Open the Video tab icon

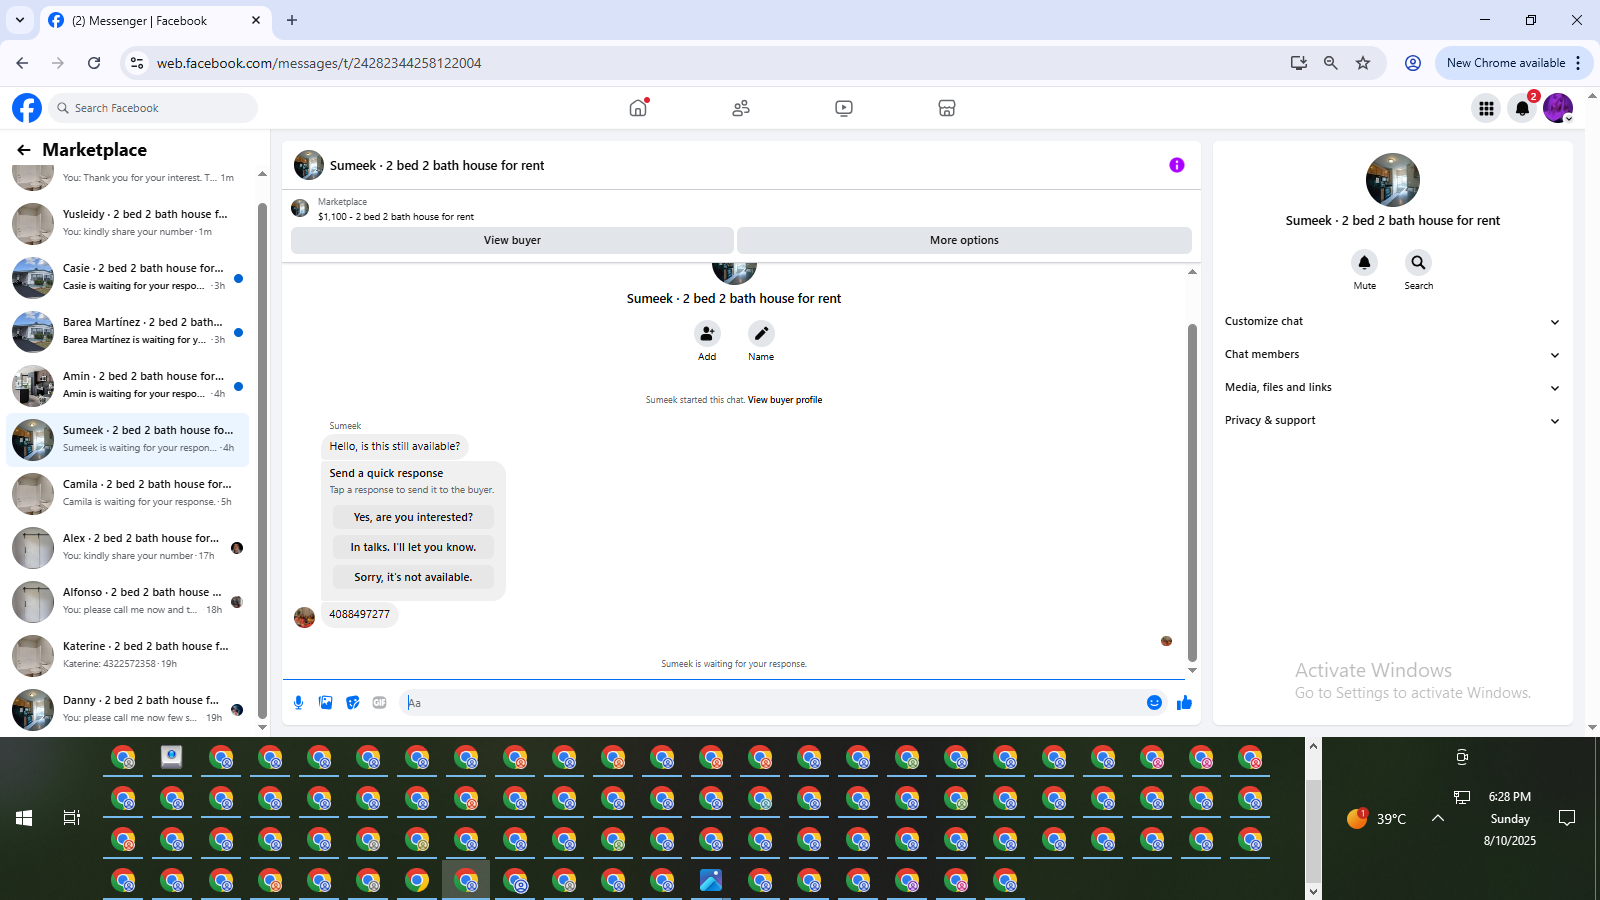tap(844, 108)
